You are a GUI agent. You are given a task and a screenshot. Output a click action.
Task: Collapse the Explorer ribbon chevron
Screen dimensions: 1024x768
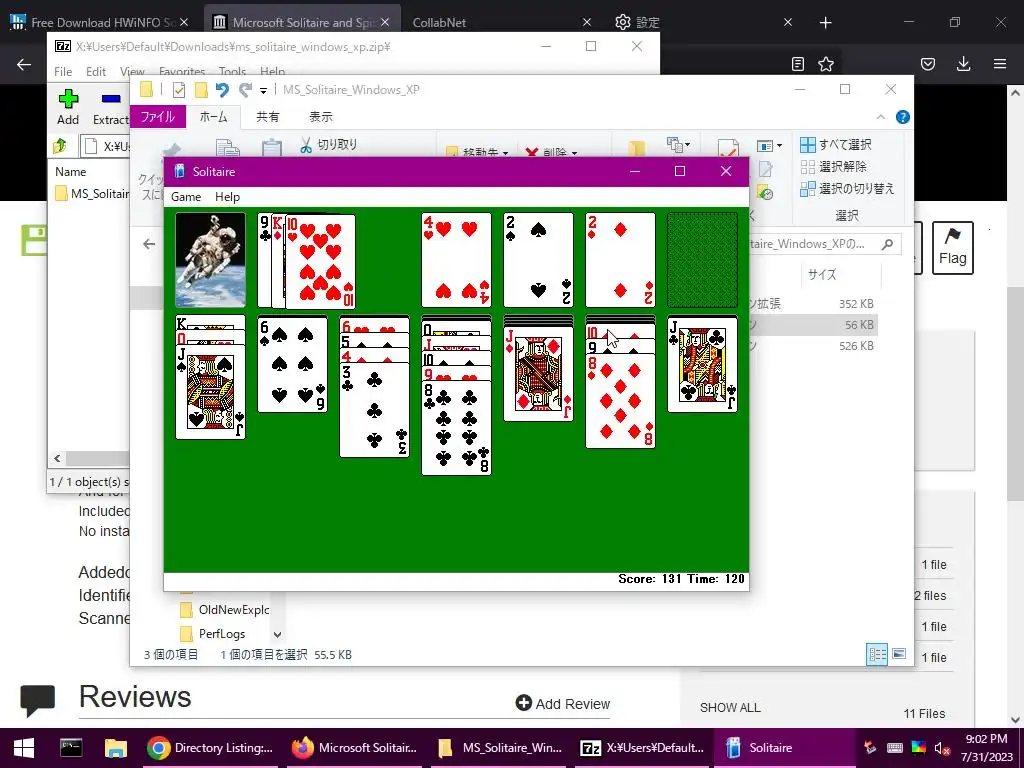881,117
